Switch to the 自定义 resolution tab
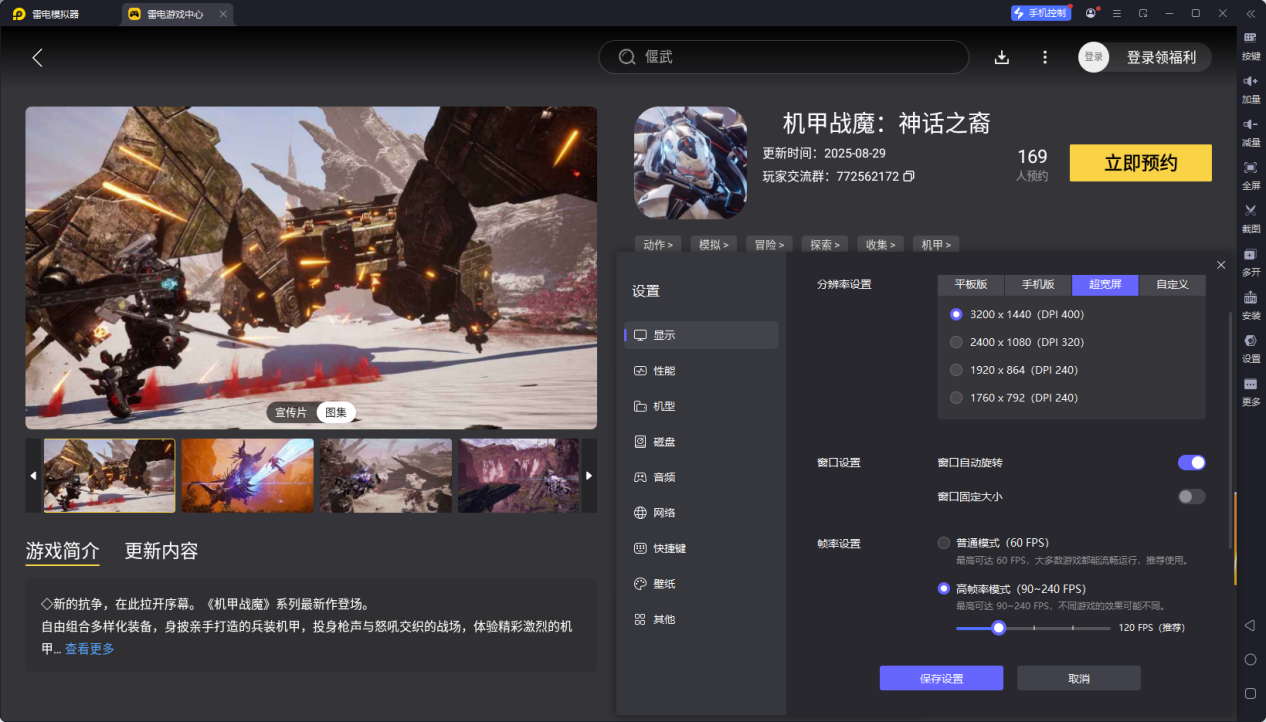Image resolution: width=1266 pixels, height=722 pixels. 1172,285
